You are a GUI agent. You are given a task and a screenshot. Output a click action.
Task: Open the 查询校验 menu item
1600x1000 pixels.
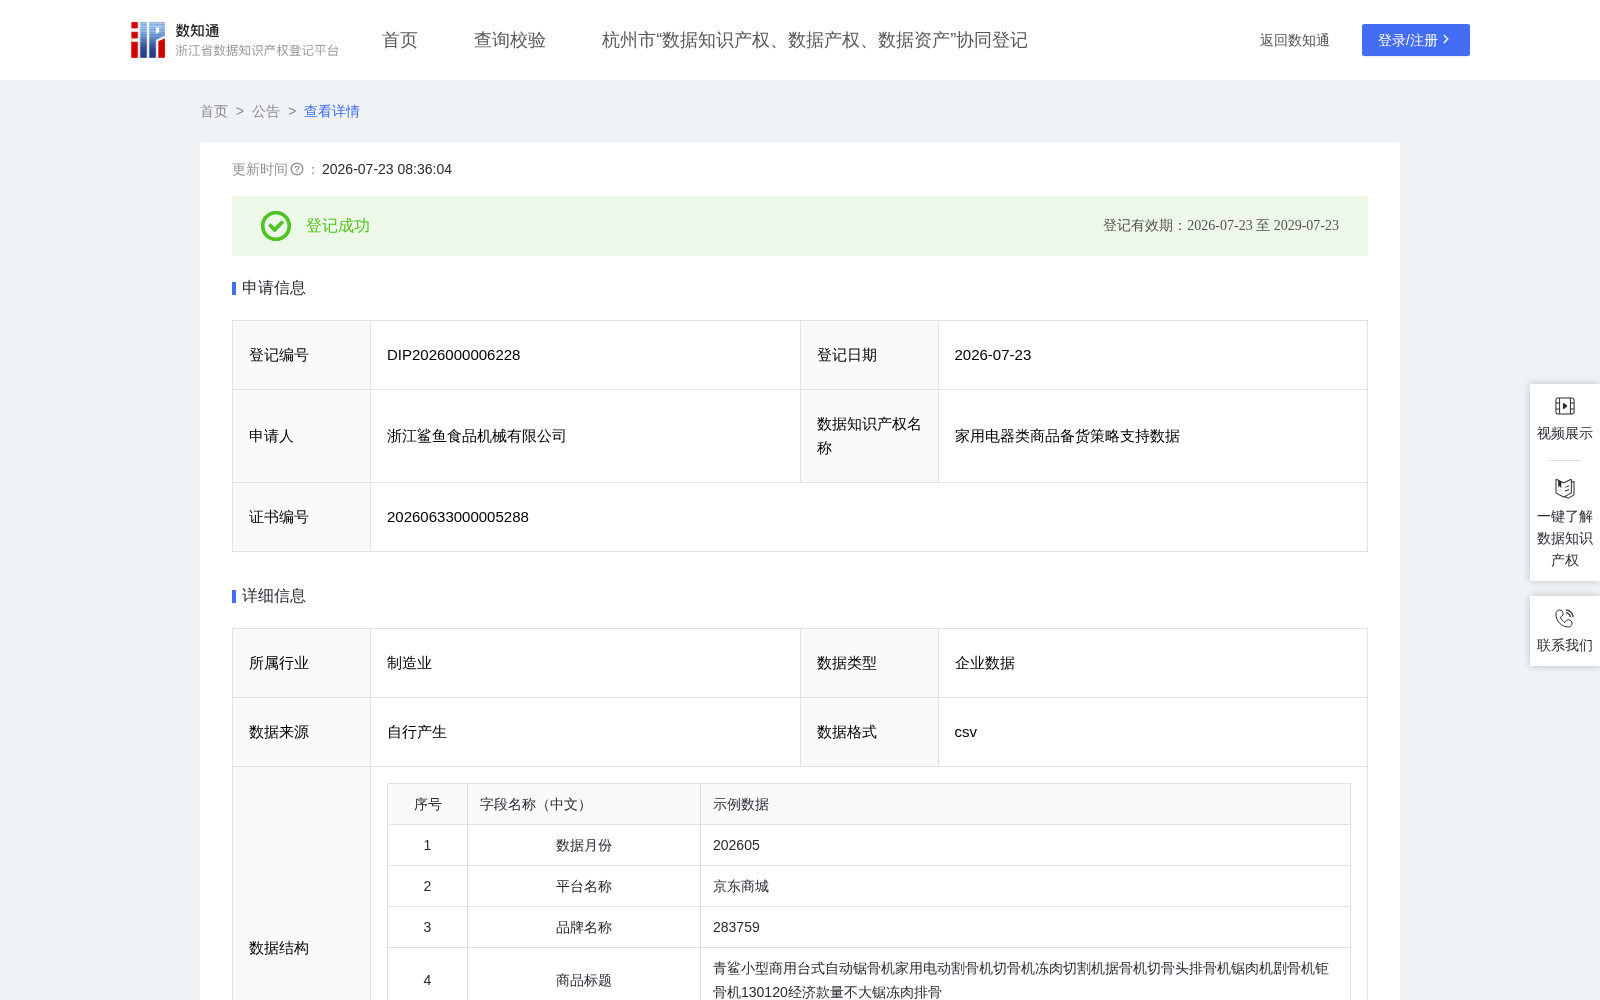[x=510, y=40]
